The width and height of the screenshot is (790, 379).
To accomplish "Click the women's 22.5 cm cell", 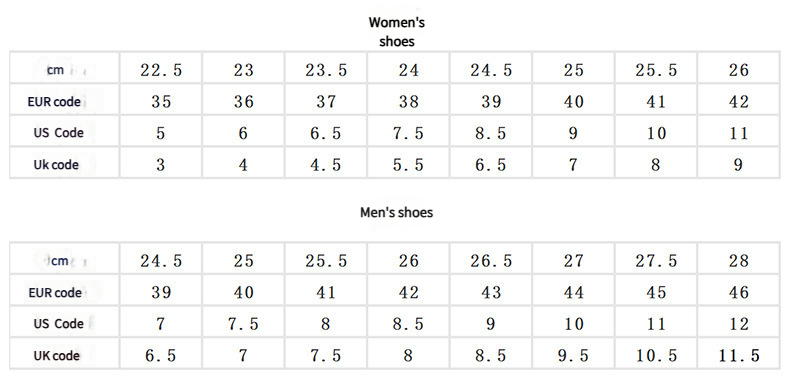I will click(161, 71).
